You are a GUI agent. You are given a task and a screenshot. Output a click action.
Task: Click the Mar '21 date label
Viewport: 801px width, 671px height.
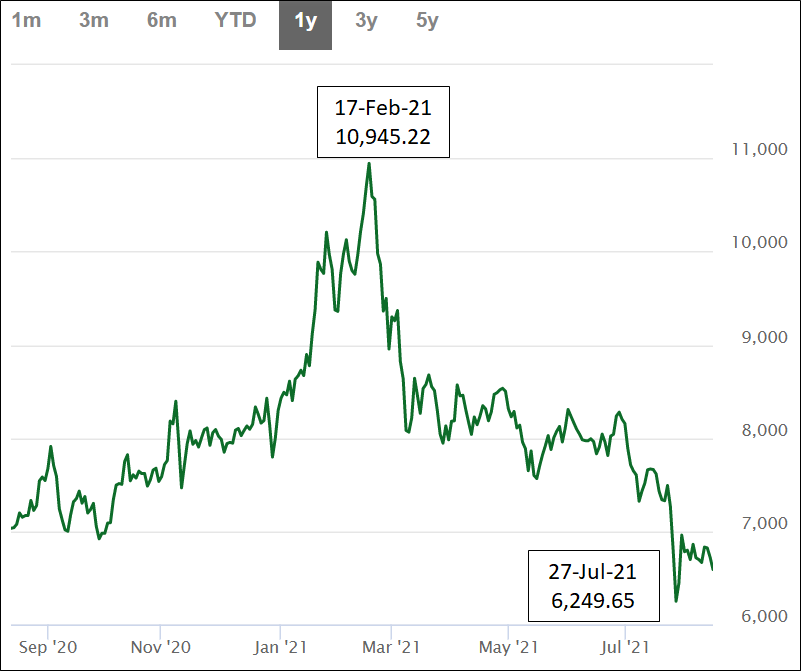click(x=395, y=646)
